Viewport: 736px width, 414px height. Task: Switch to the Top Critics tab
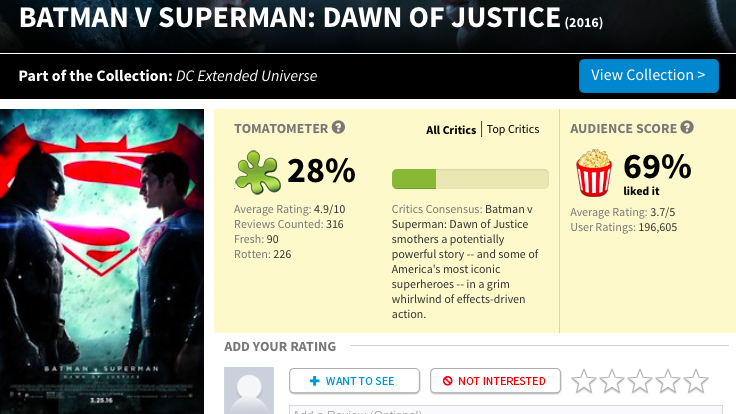513,129
